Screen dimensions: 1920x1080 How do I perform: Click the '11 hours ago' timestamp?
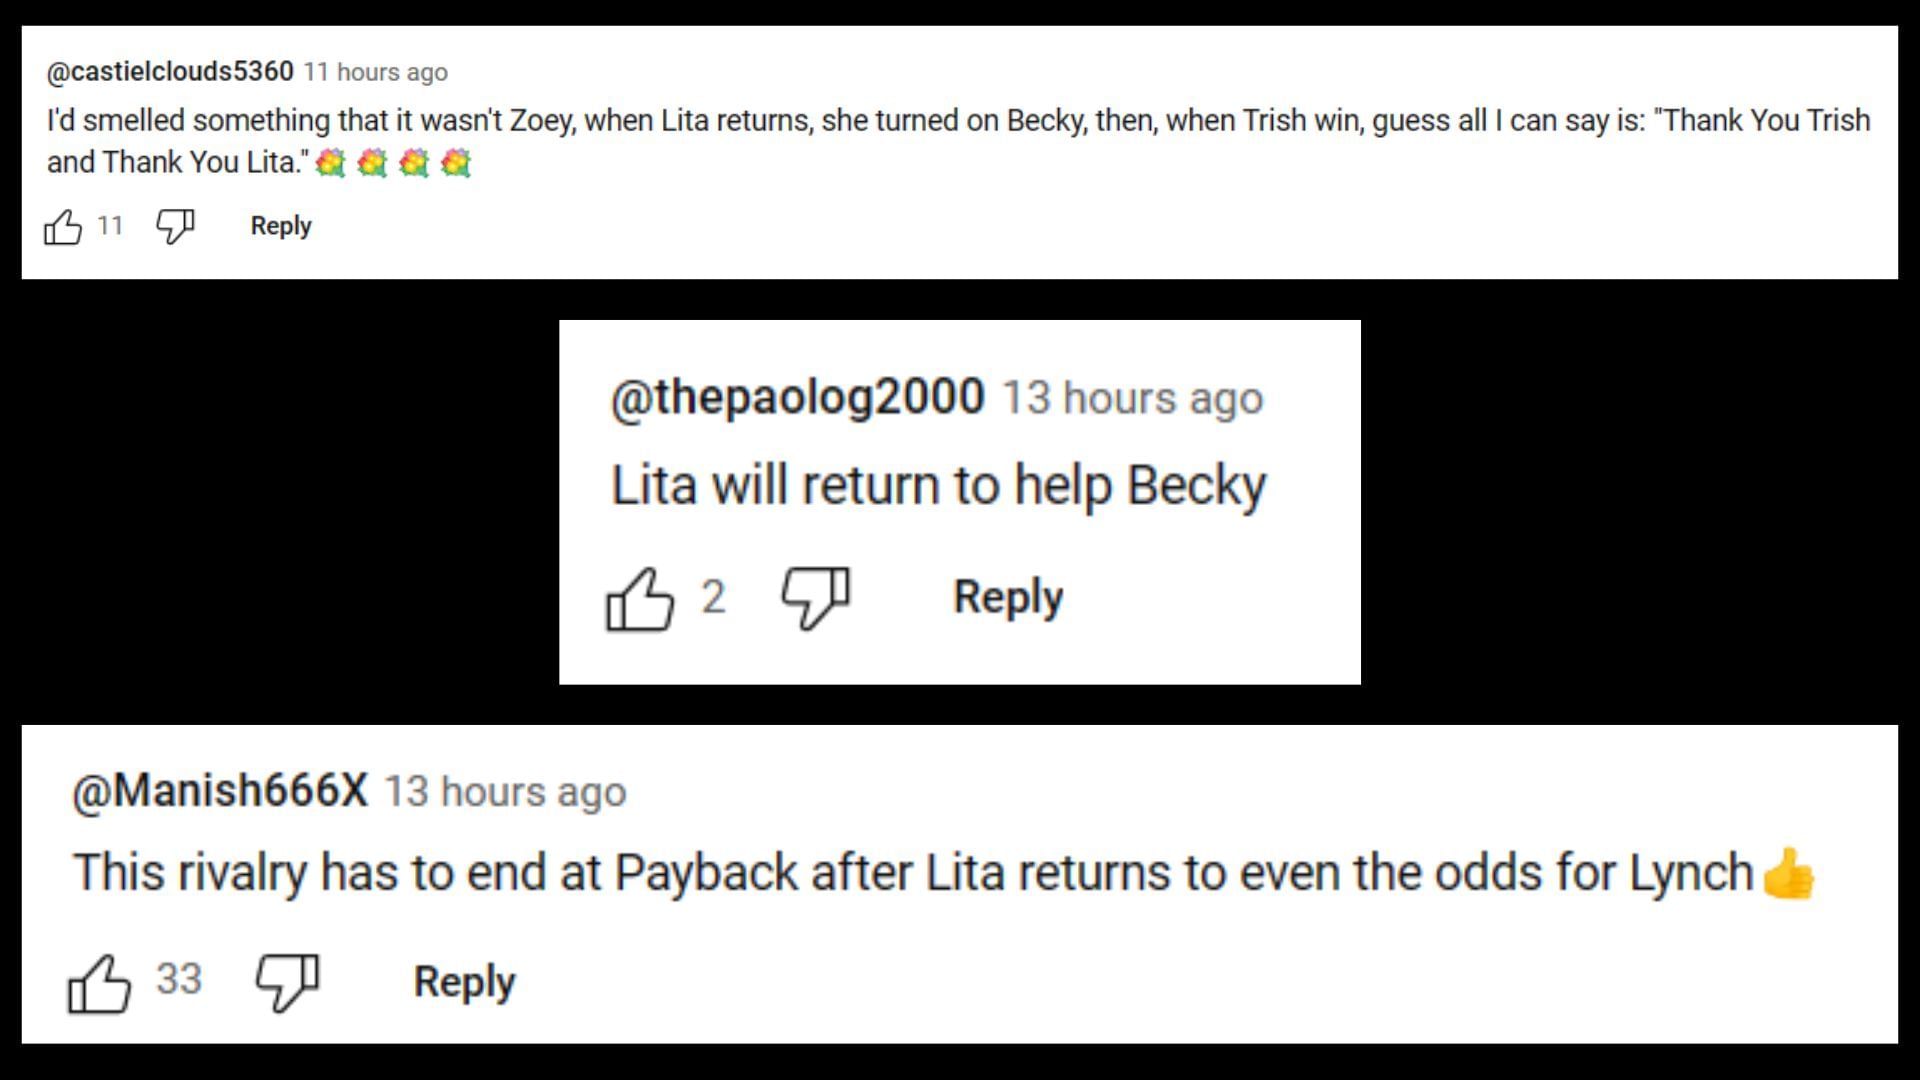click(x=376, y=73)
